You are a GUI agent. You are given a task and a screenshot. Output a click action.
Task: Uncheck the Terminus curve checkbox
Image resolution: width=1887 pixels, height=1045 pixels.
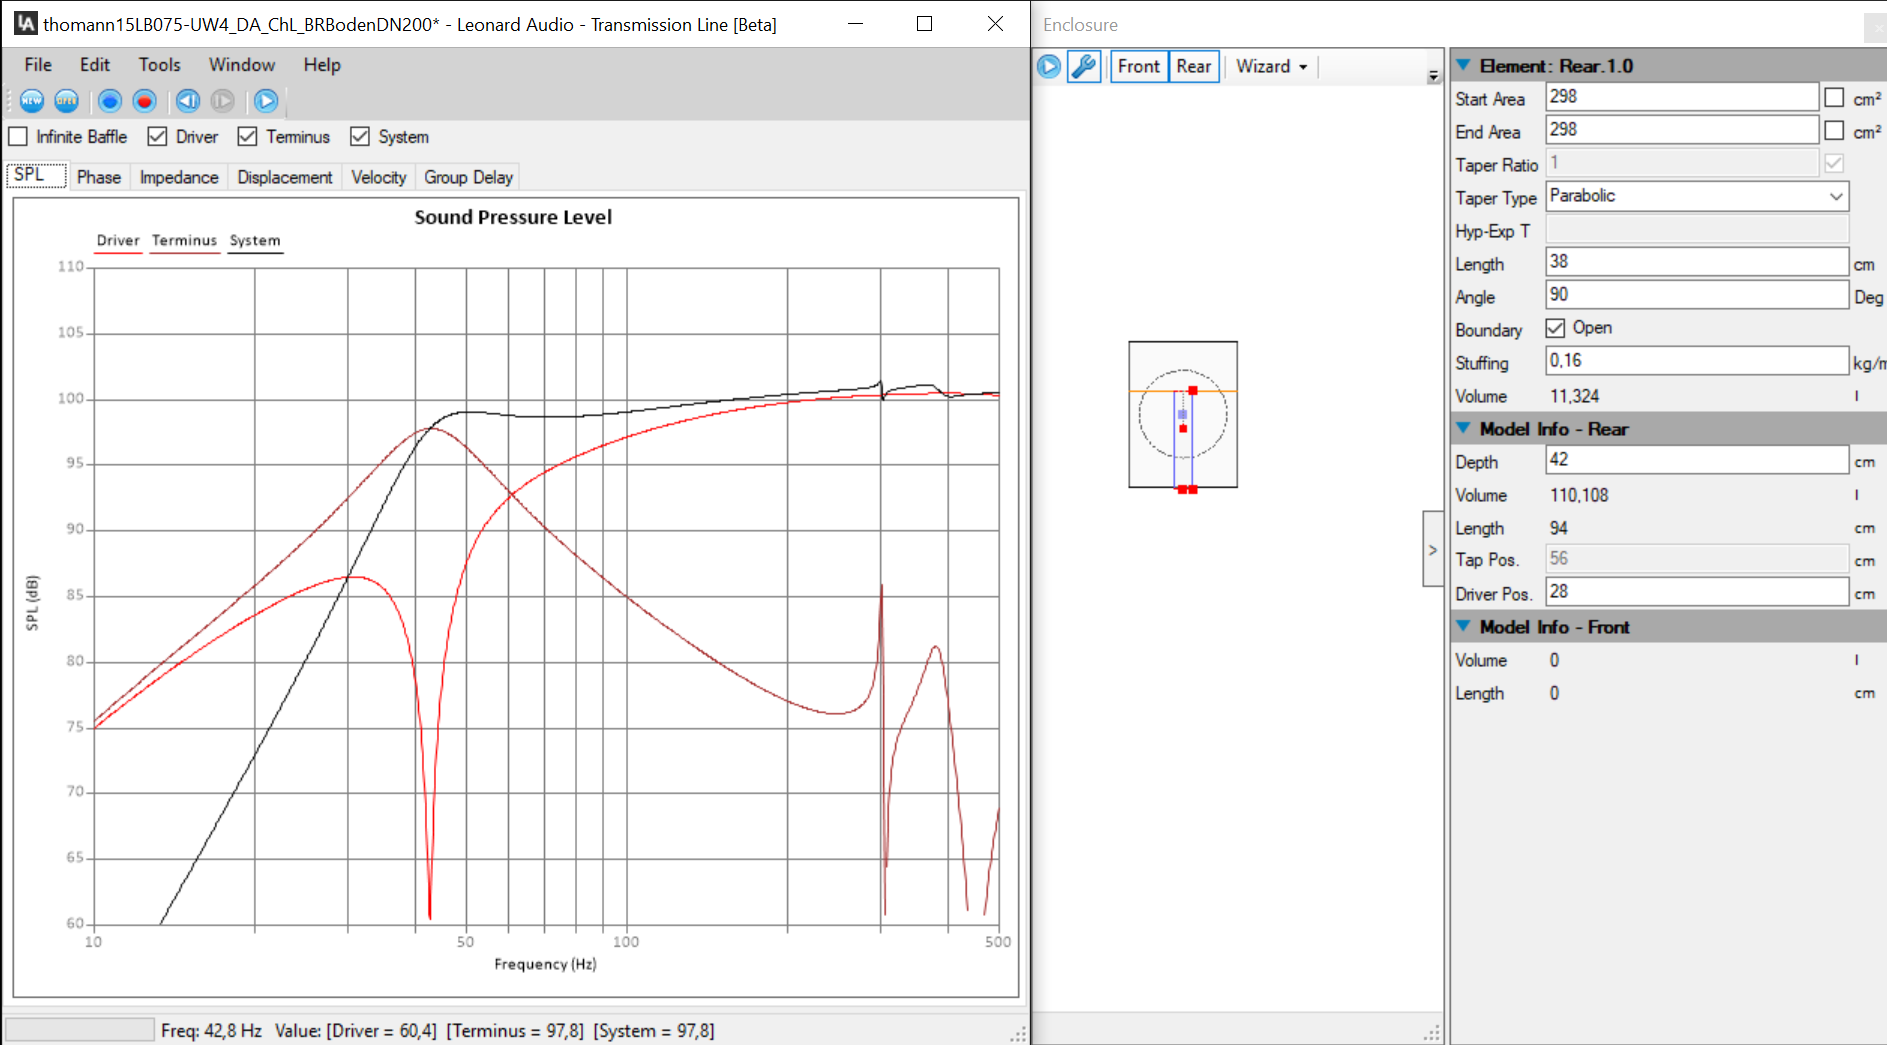[248, 137]
